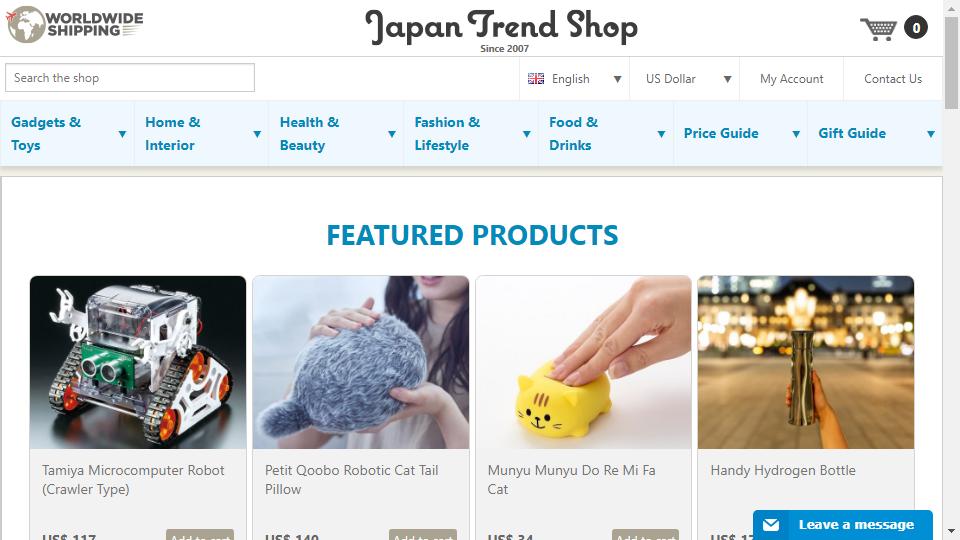The height and width of the screenshot is (540, 960).
Task: Click the UK flag language icon
Action: point(536,79)
